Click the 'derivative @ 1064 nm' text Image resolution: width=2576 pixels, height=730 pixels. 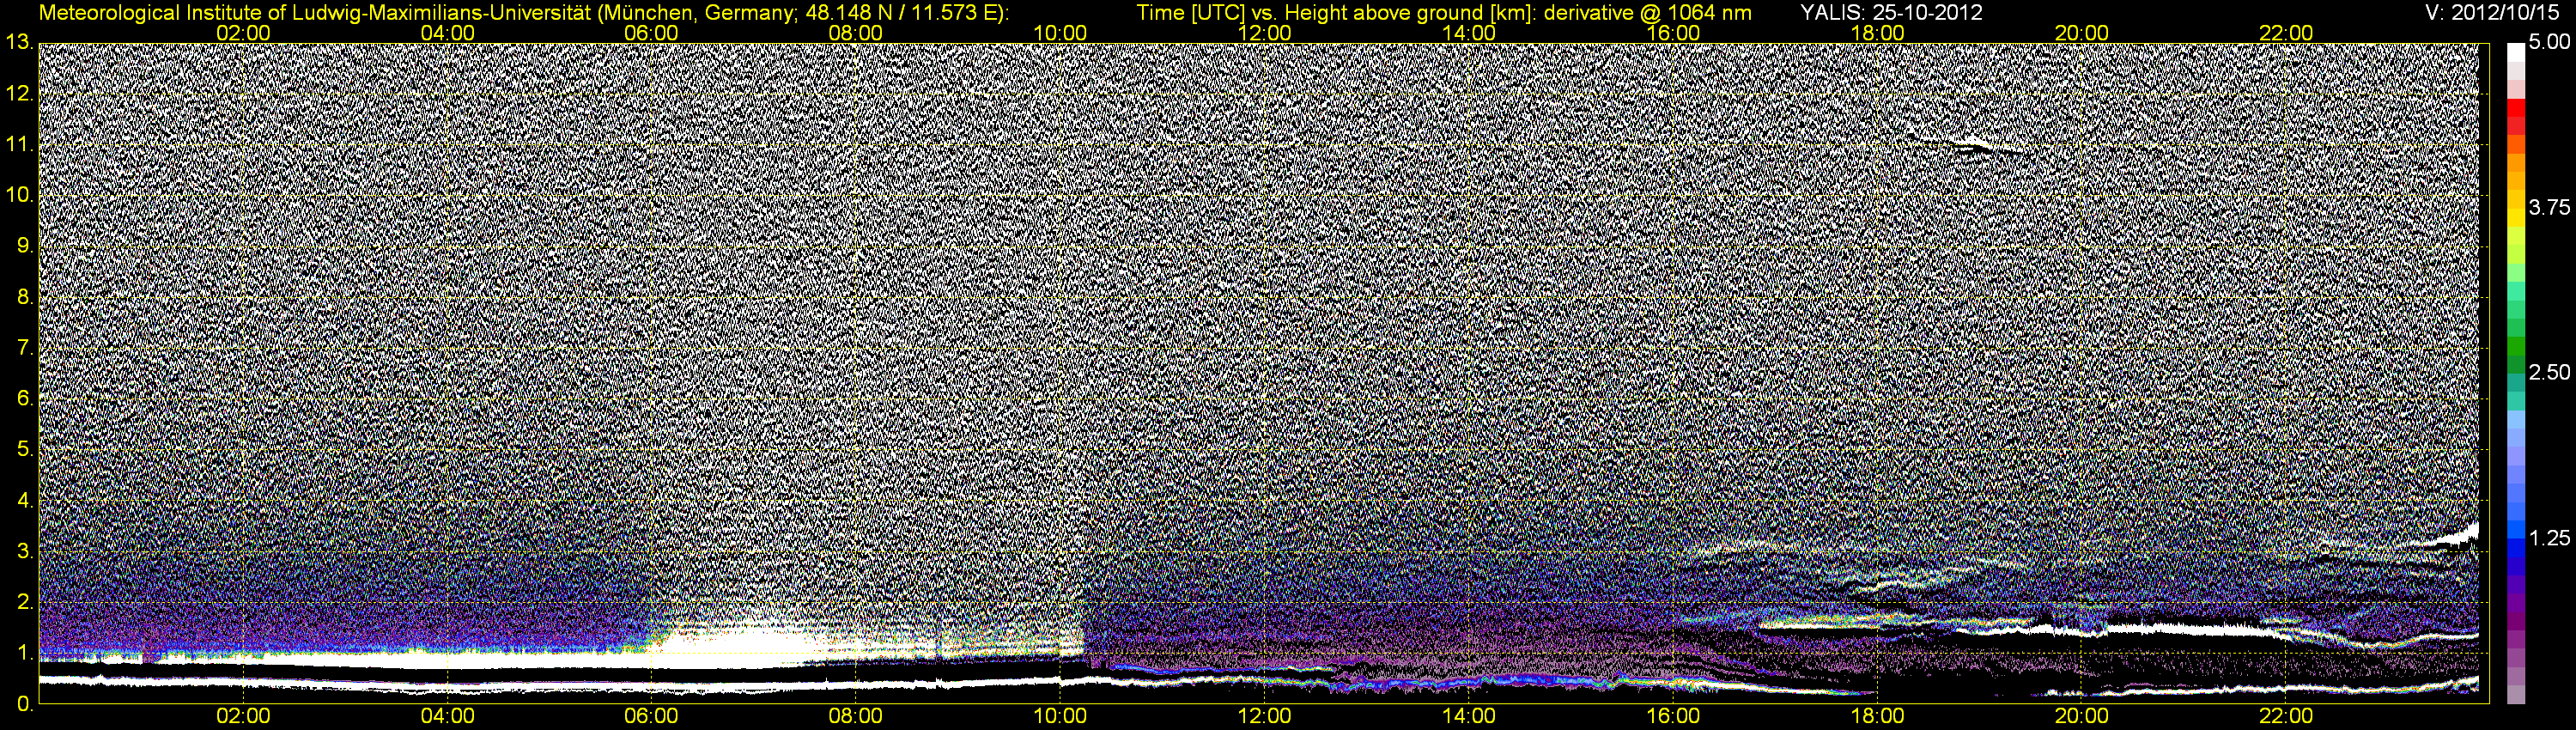coord(1649,12)
